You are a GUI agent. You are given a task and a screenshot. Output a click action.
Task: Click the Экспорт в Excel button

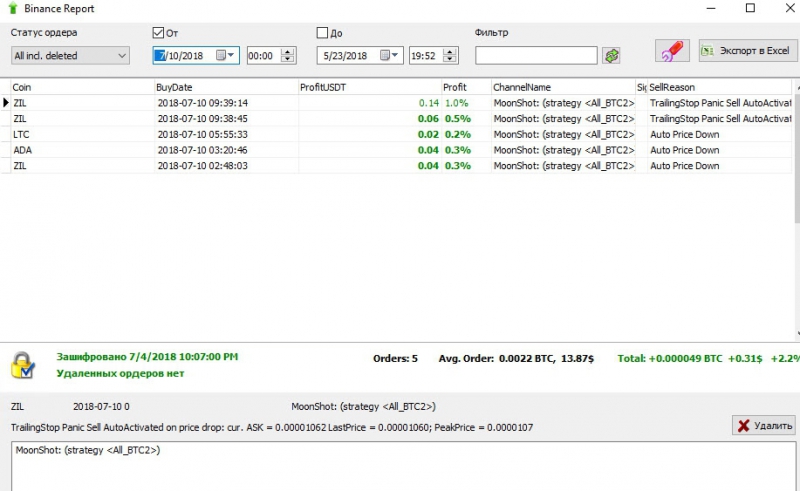point(746,51)
